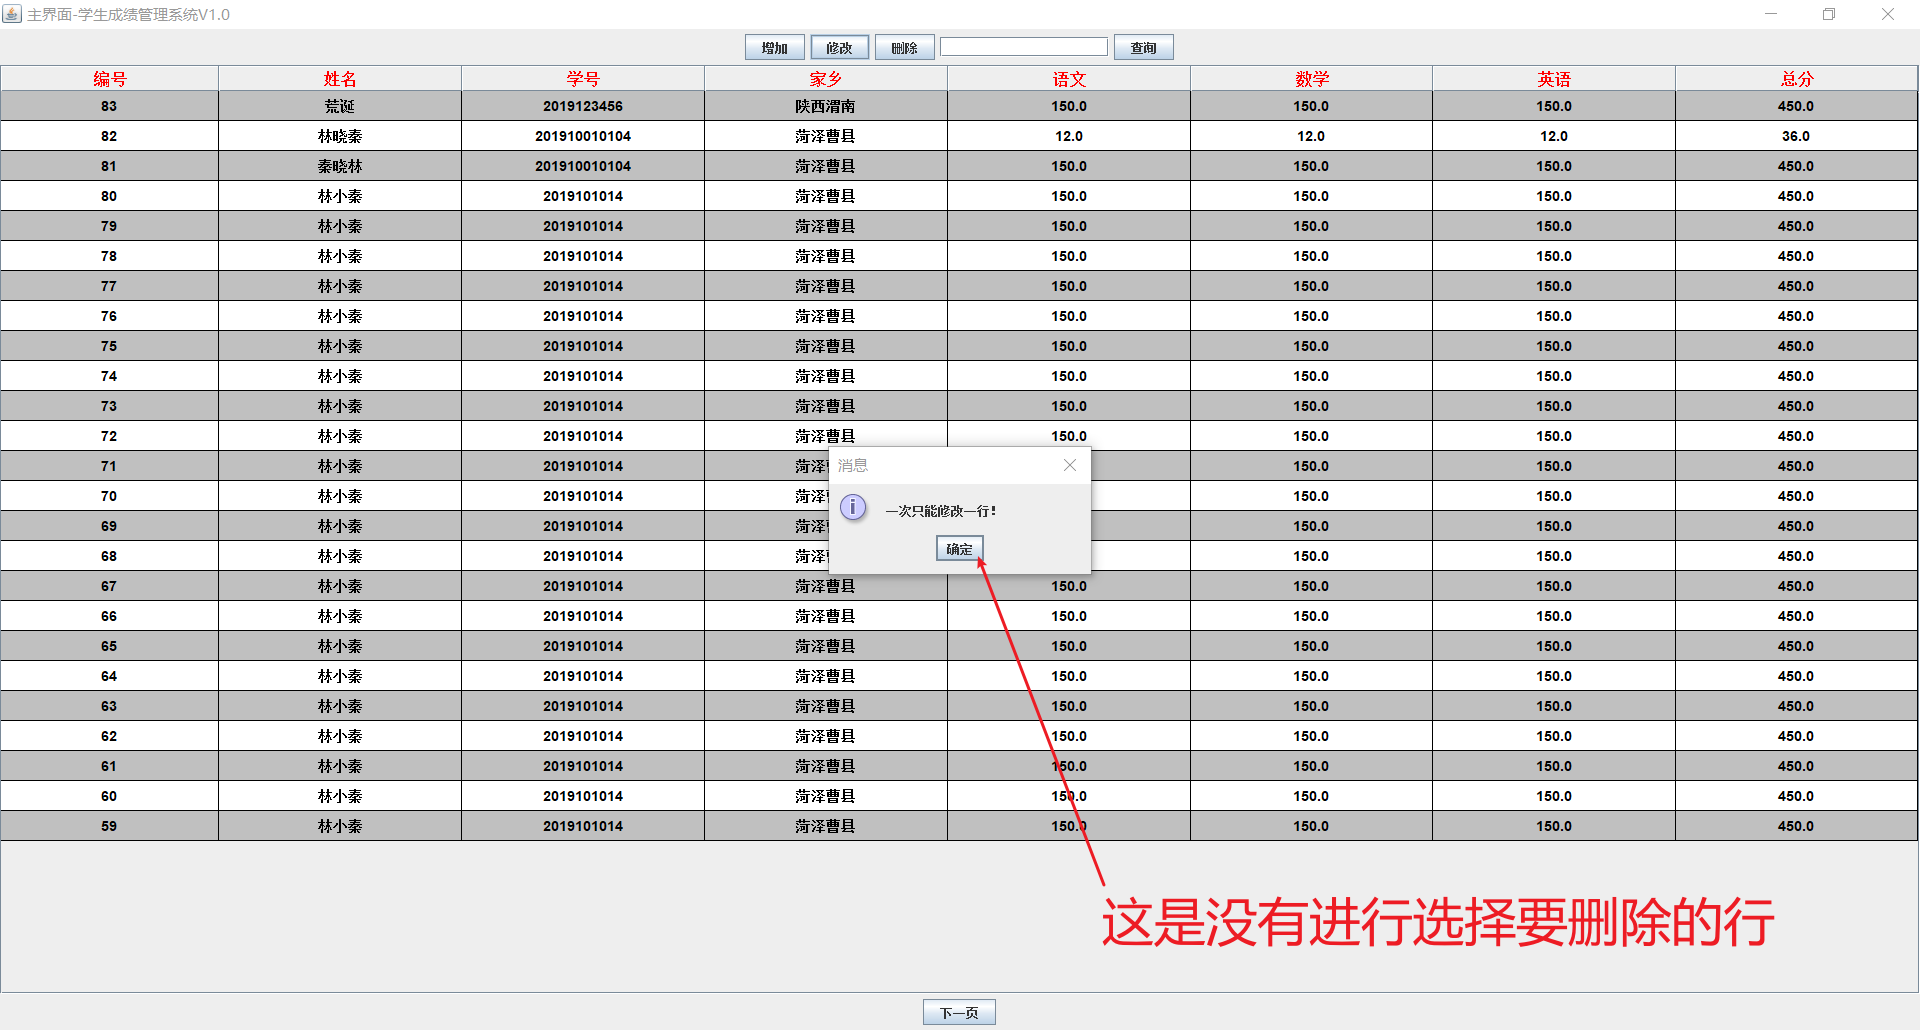The image size is (1920, 1030).
Task: Select row with ID 63
Action: click(x=959, y=706)
